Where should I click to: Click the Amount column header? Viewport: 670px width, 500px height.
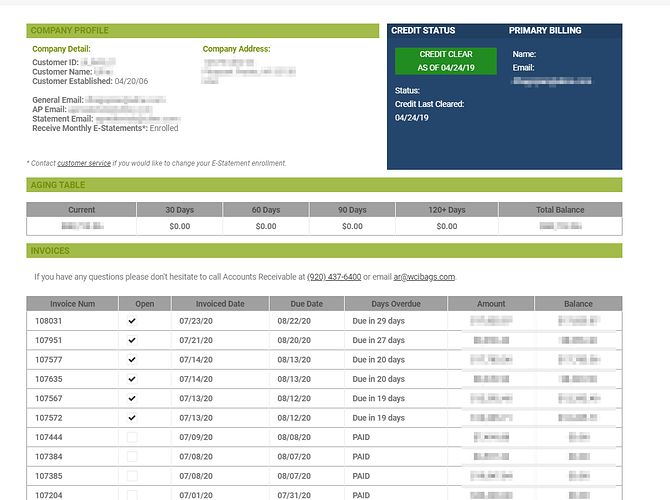click(491, 304)
